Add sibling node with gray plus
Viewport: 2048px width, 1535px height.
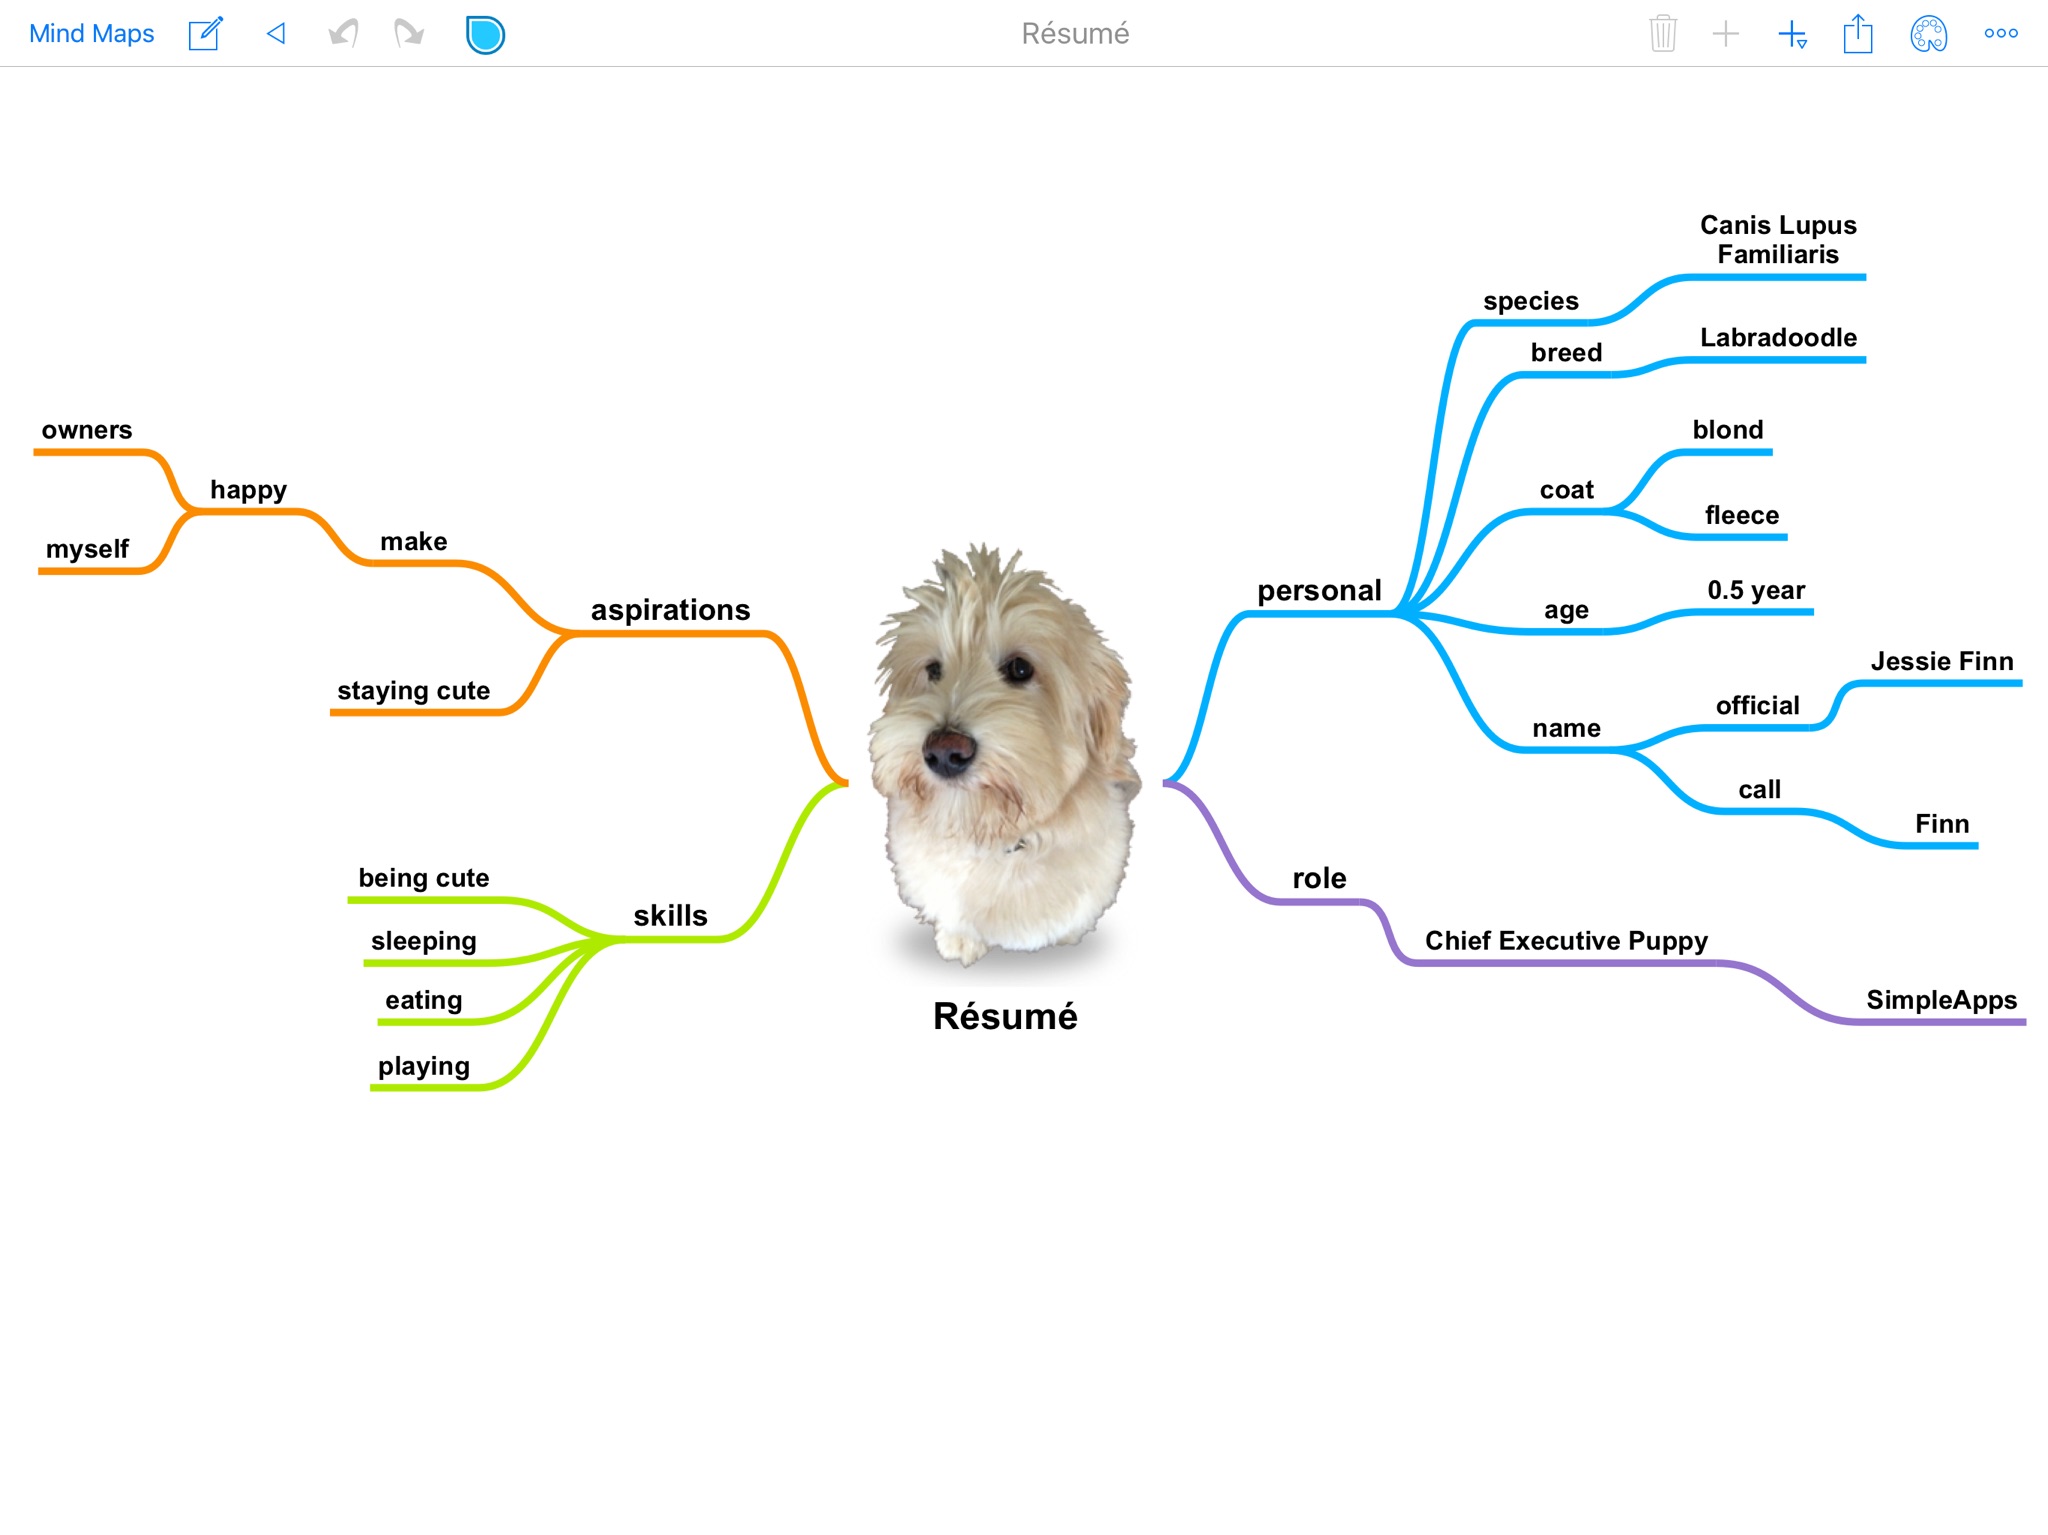[1726, 34]
